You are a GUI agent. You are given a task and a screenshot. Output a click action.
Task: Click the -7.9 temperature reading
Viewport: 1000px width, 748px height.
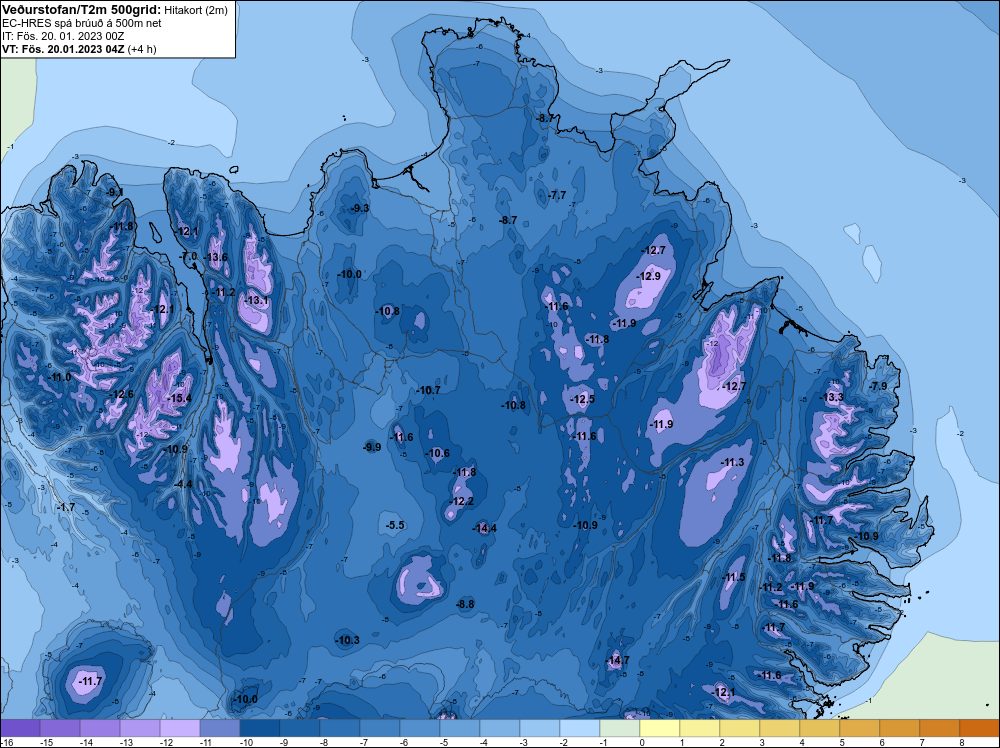tap(878, 386)
